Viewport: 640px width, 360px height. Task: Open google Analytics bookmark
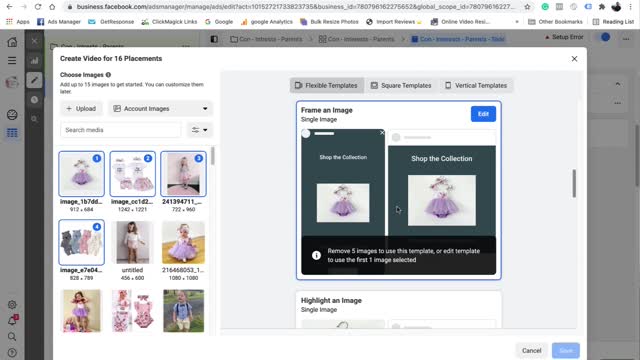(267, 22)
